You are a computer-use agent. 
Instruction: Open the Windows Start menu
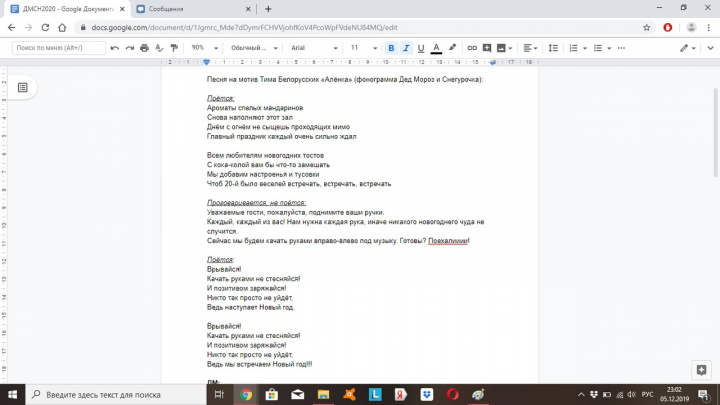(12, 394)
